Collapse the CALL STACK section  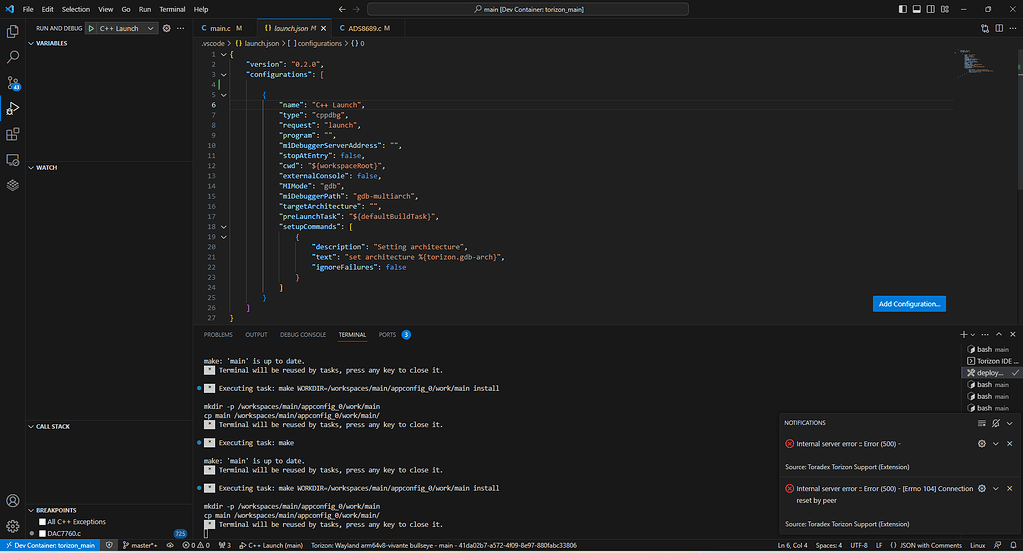click(x=31, y=426)
